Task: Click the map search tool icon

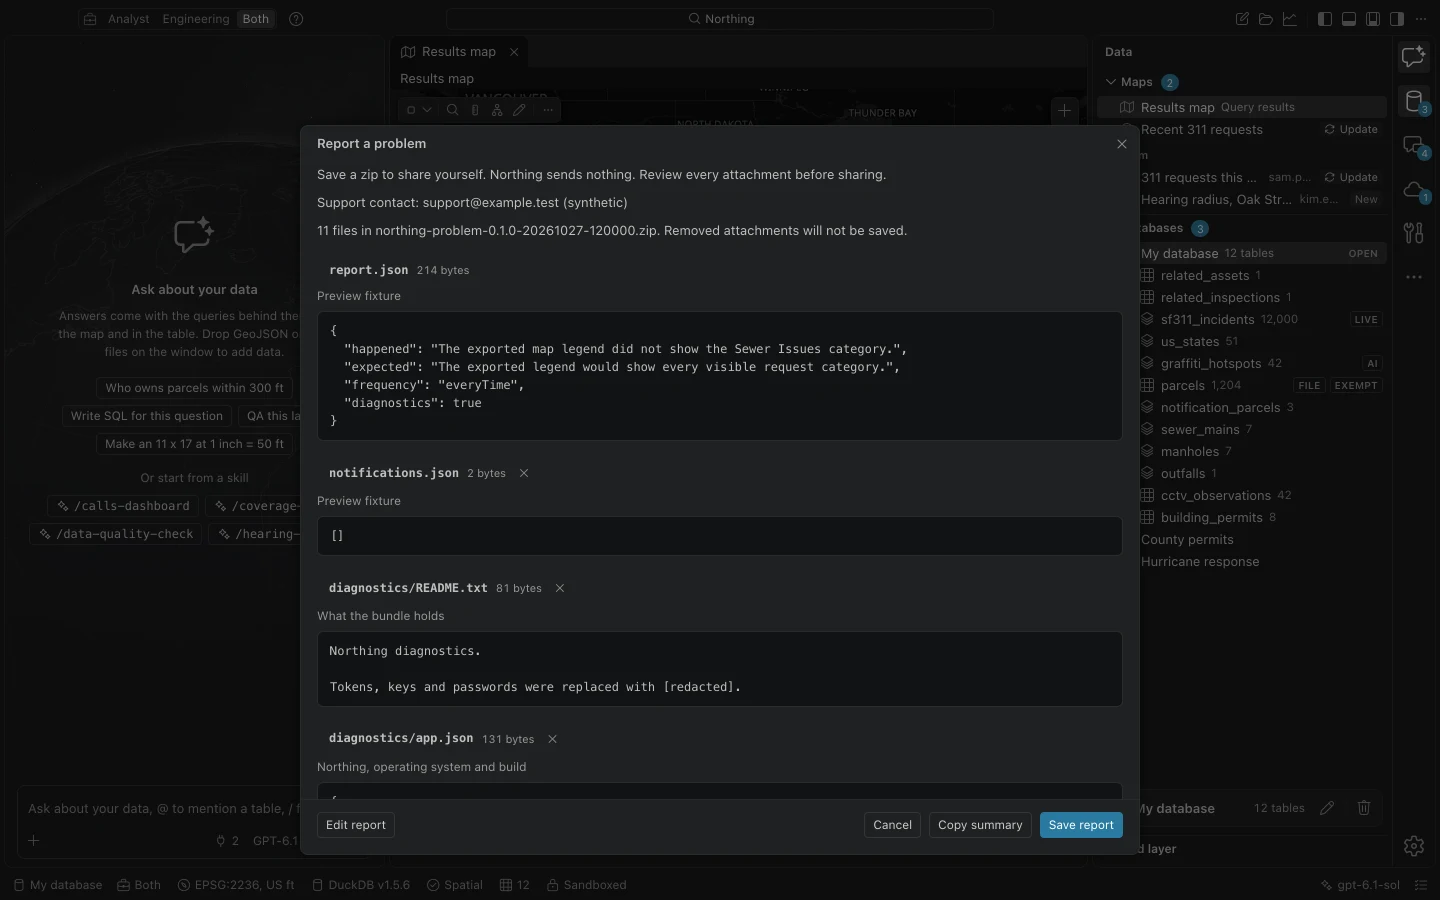Action: [x=453, y=110]
